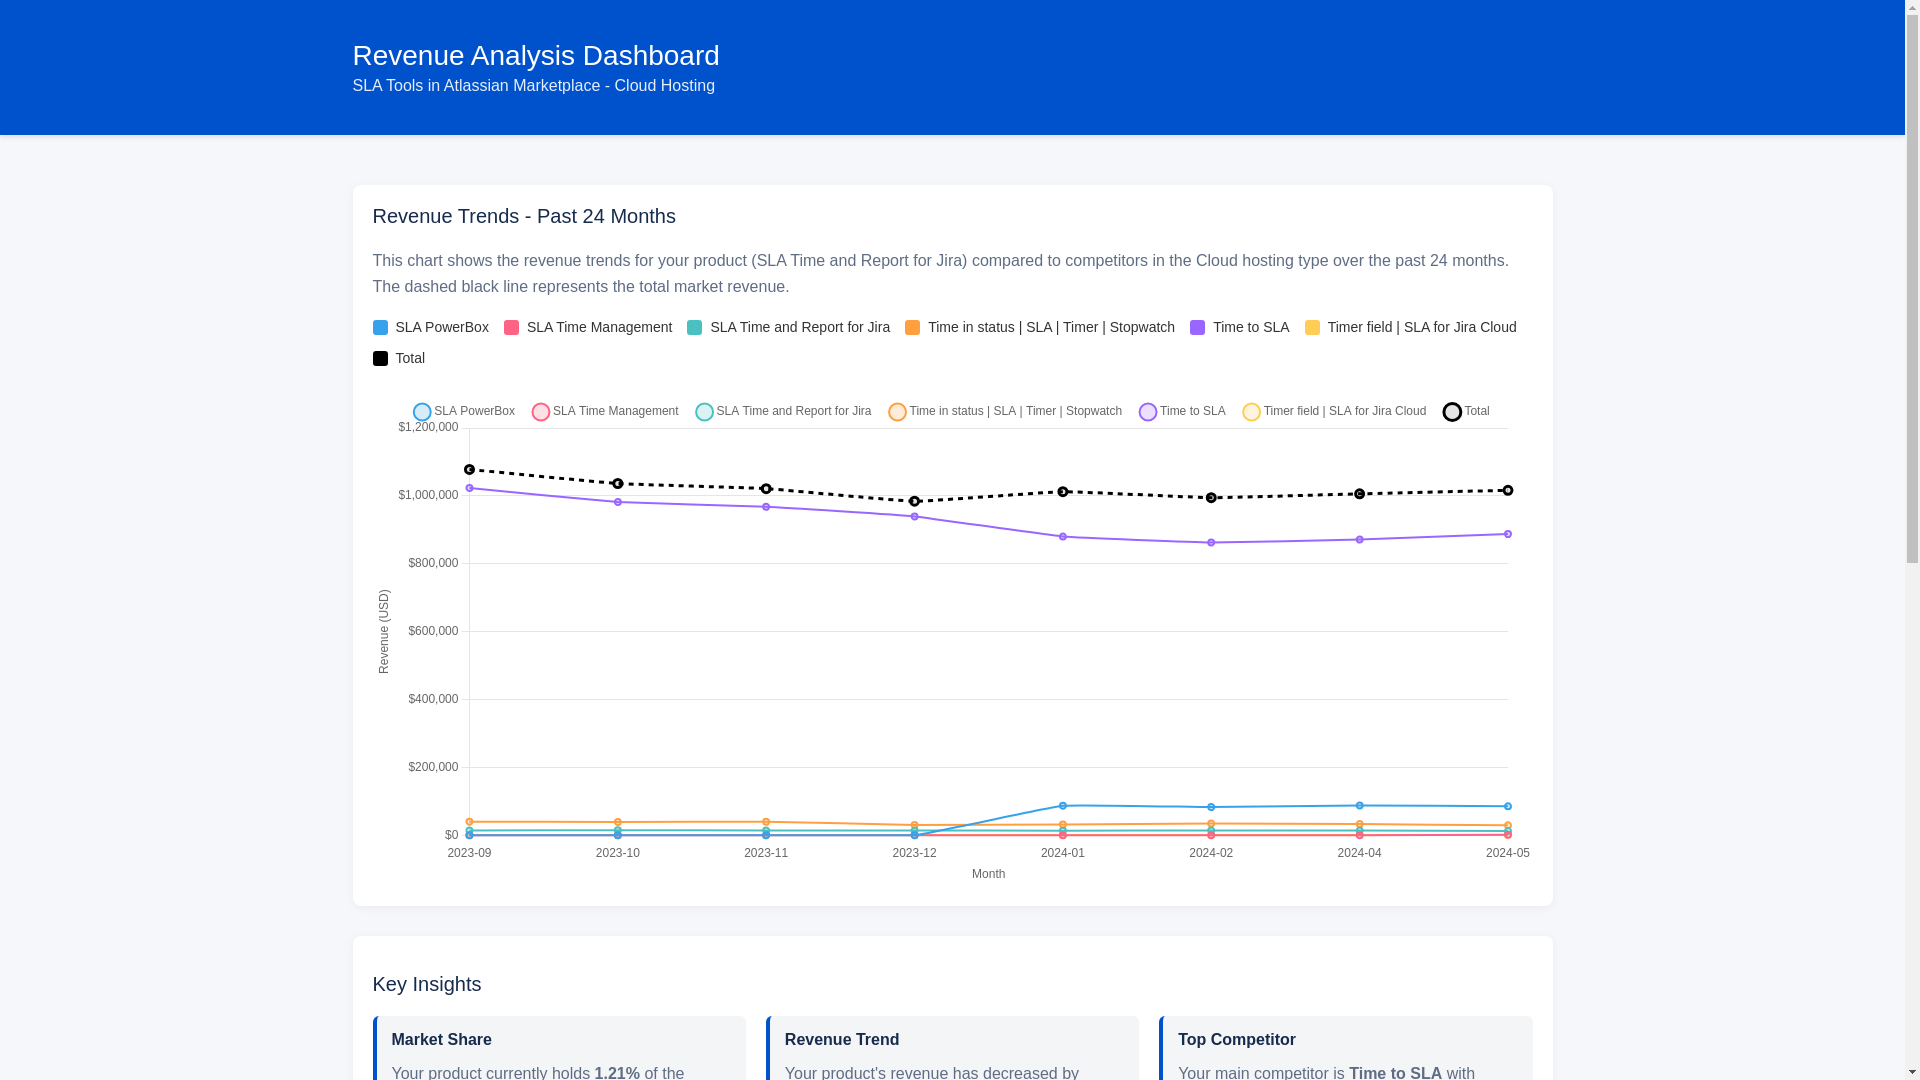Open the Top Competitor insight card

coord(1345,1048)
